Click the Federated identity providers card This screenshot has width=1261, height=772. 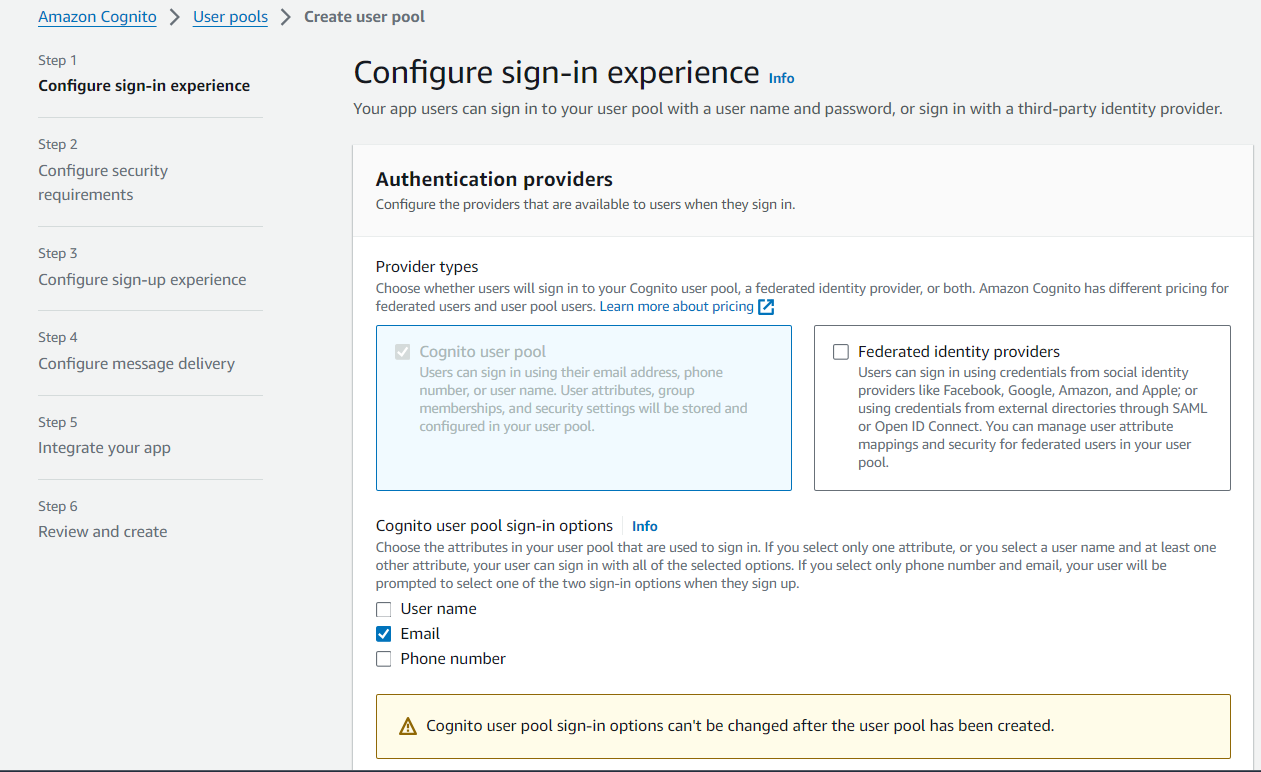point(1022,408)
